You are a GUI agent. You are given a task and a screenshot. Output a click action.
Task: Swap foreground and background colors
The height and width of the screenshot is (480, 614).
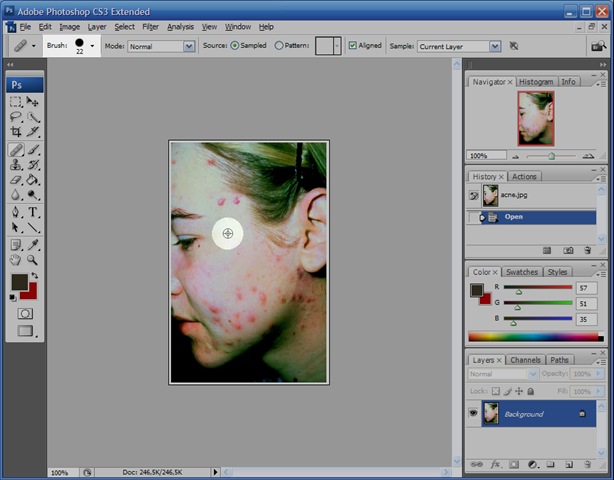point(34,276)
